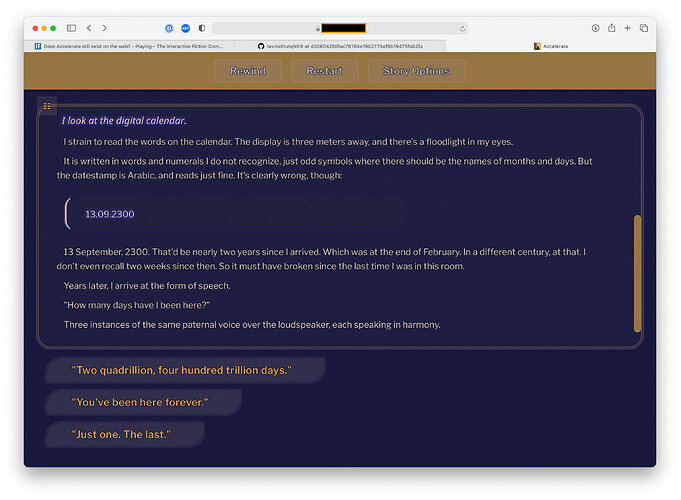681x500 pixels.
Task: Click the green fullscreen window button
Action: point(53,28)
